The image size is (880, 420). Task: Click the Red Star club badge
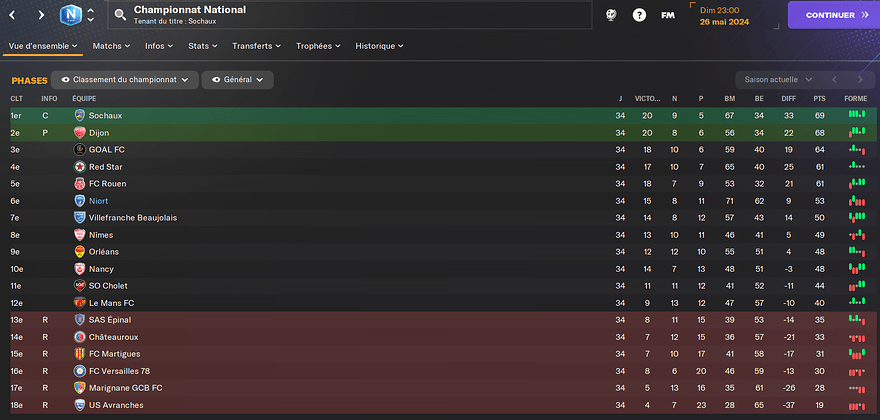(x=79, y=167)
